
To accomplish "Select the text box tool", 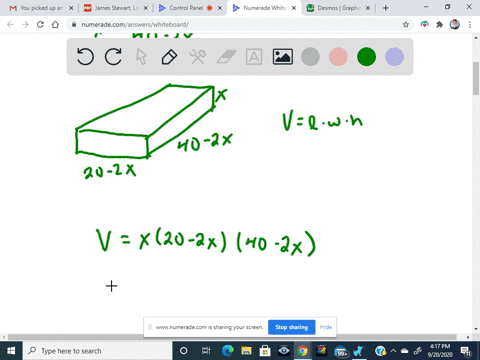I will click(x=254, y=57).
